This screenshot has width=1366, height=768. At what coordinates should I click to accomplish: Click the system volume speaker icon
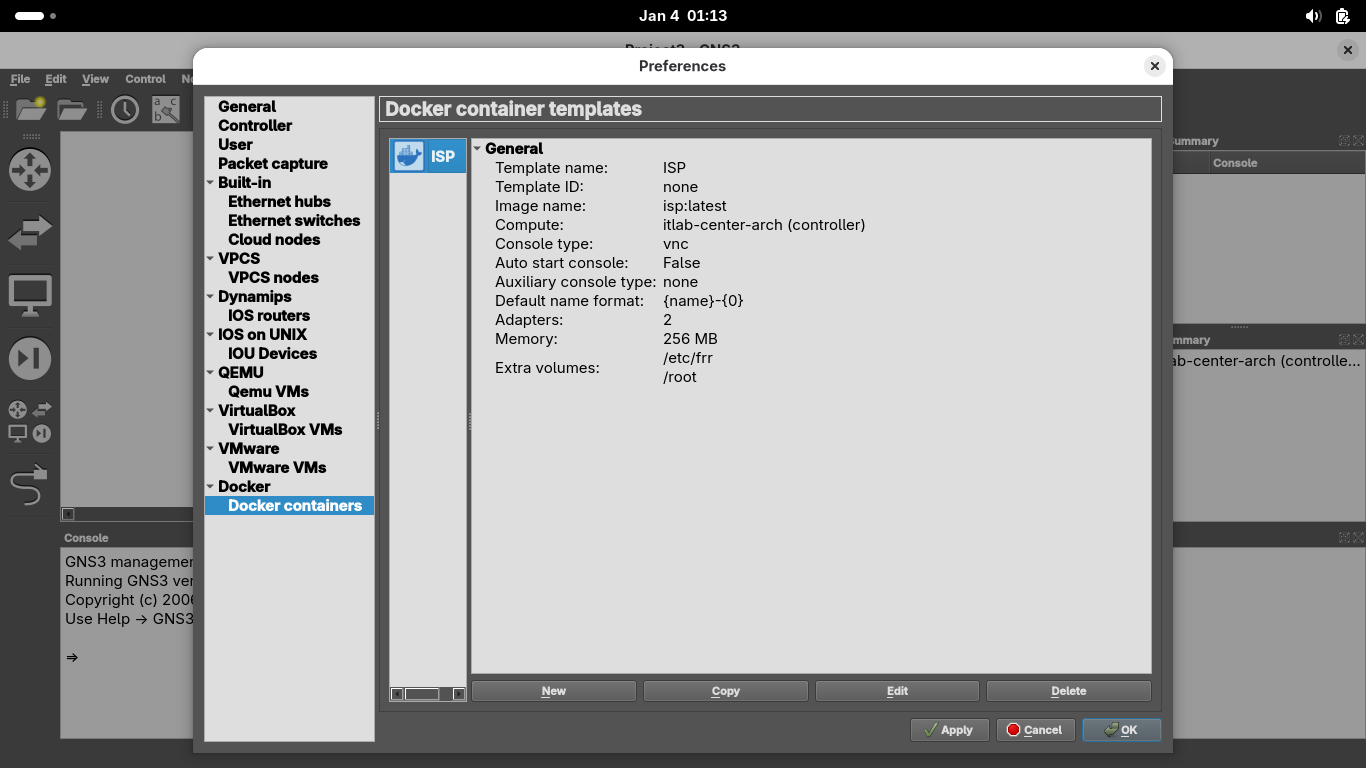coord(1313,16)
